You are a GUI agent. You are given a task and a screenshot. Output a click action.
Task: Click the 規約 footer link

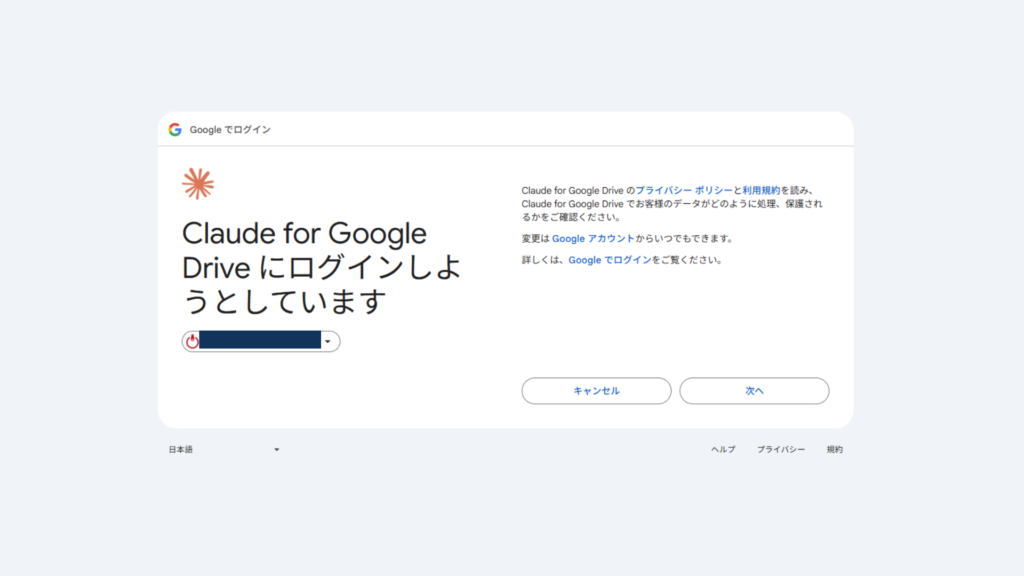click(x=835, y=449)
